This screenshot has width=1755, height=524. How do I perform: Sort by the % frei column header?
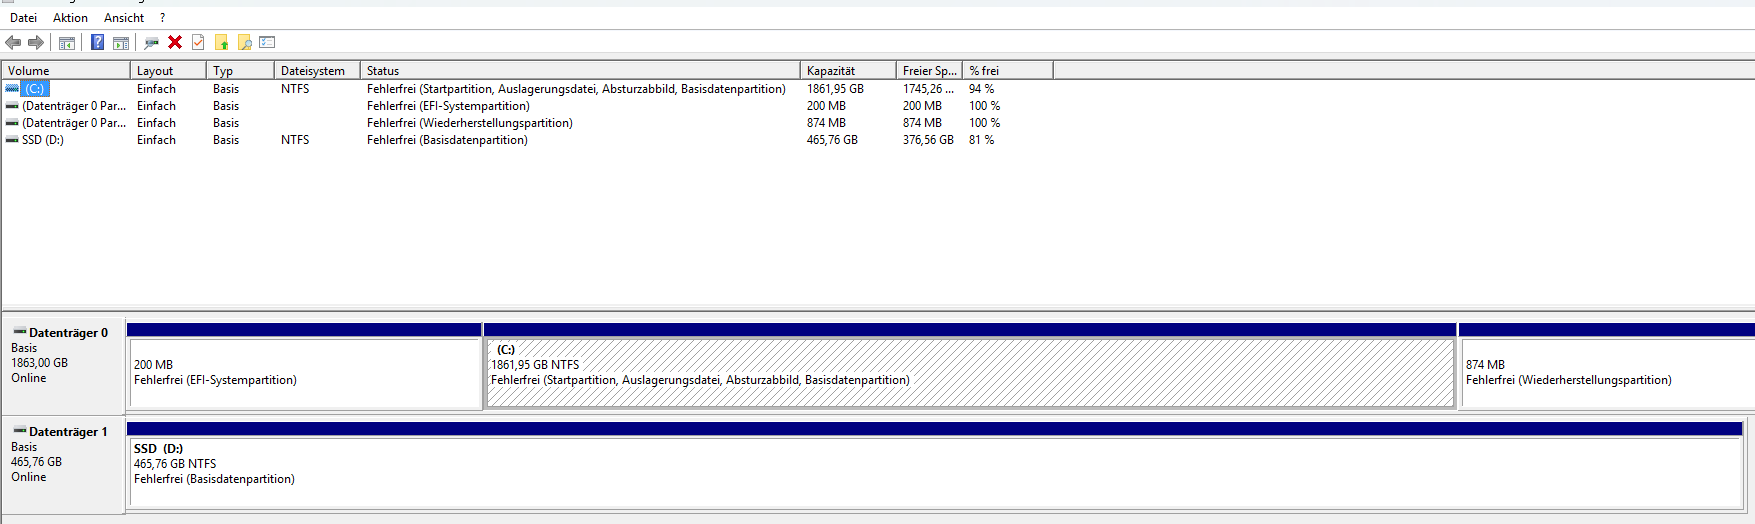(1008, 71)
